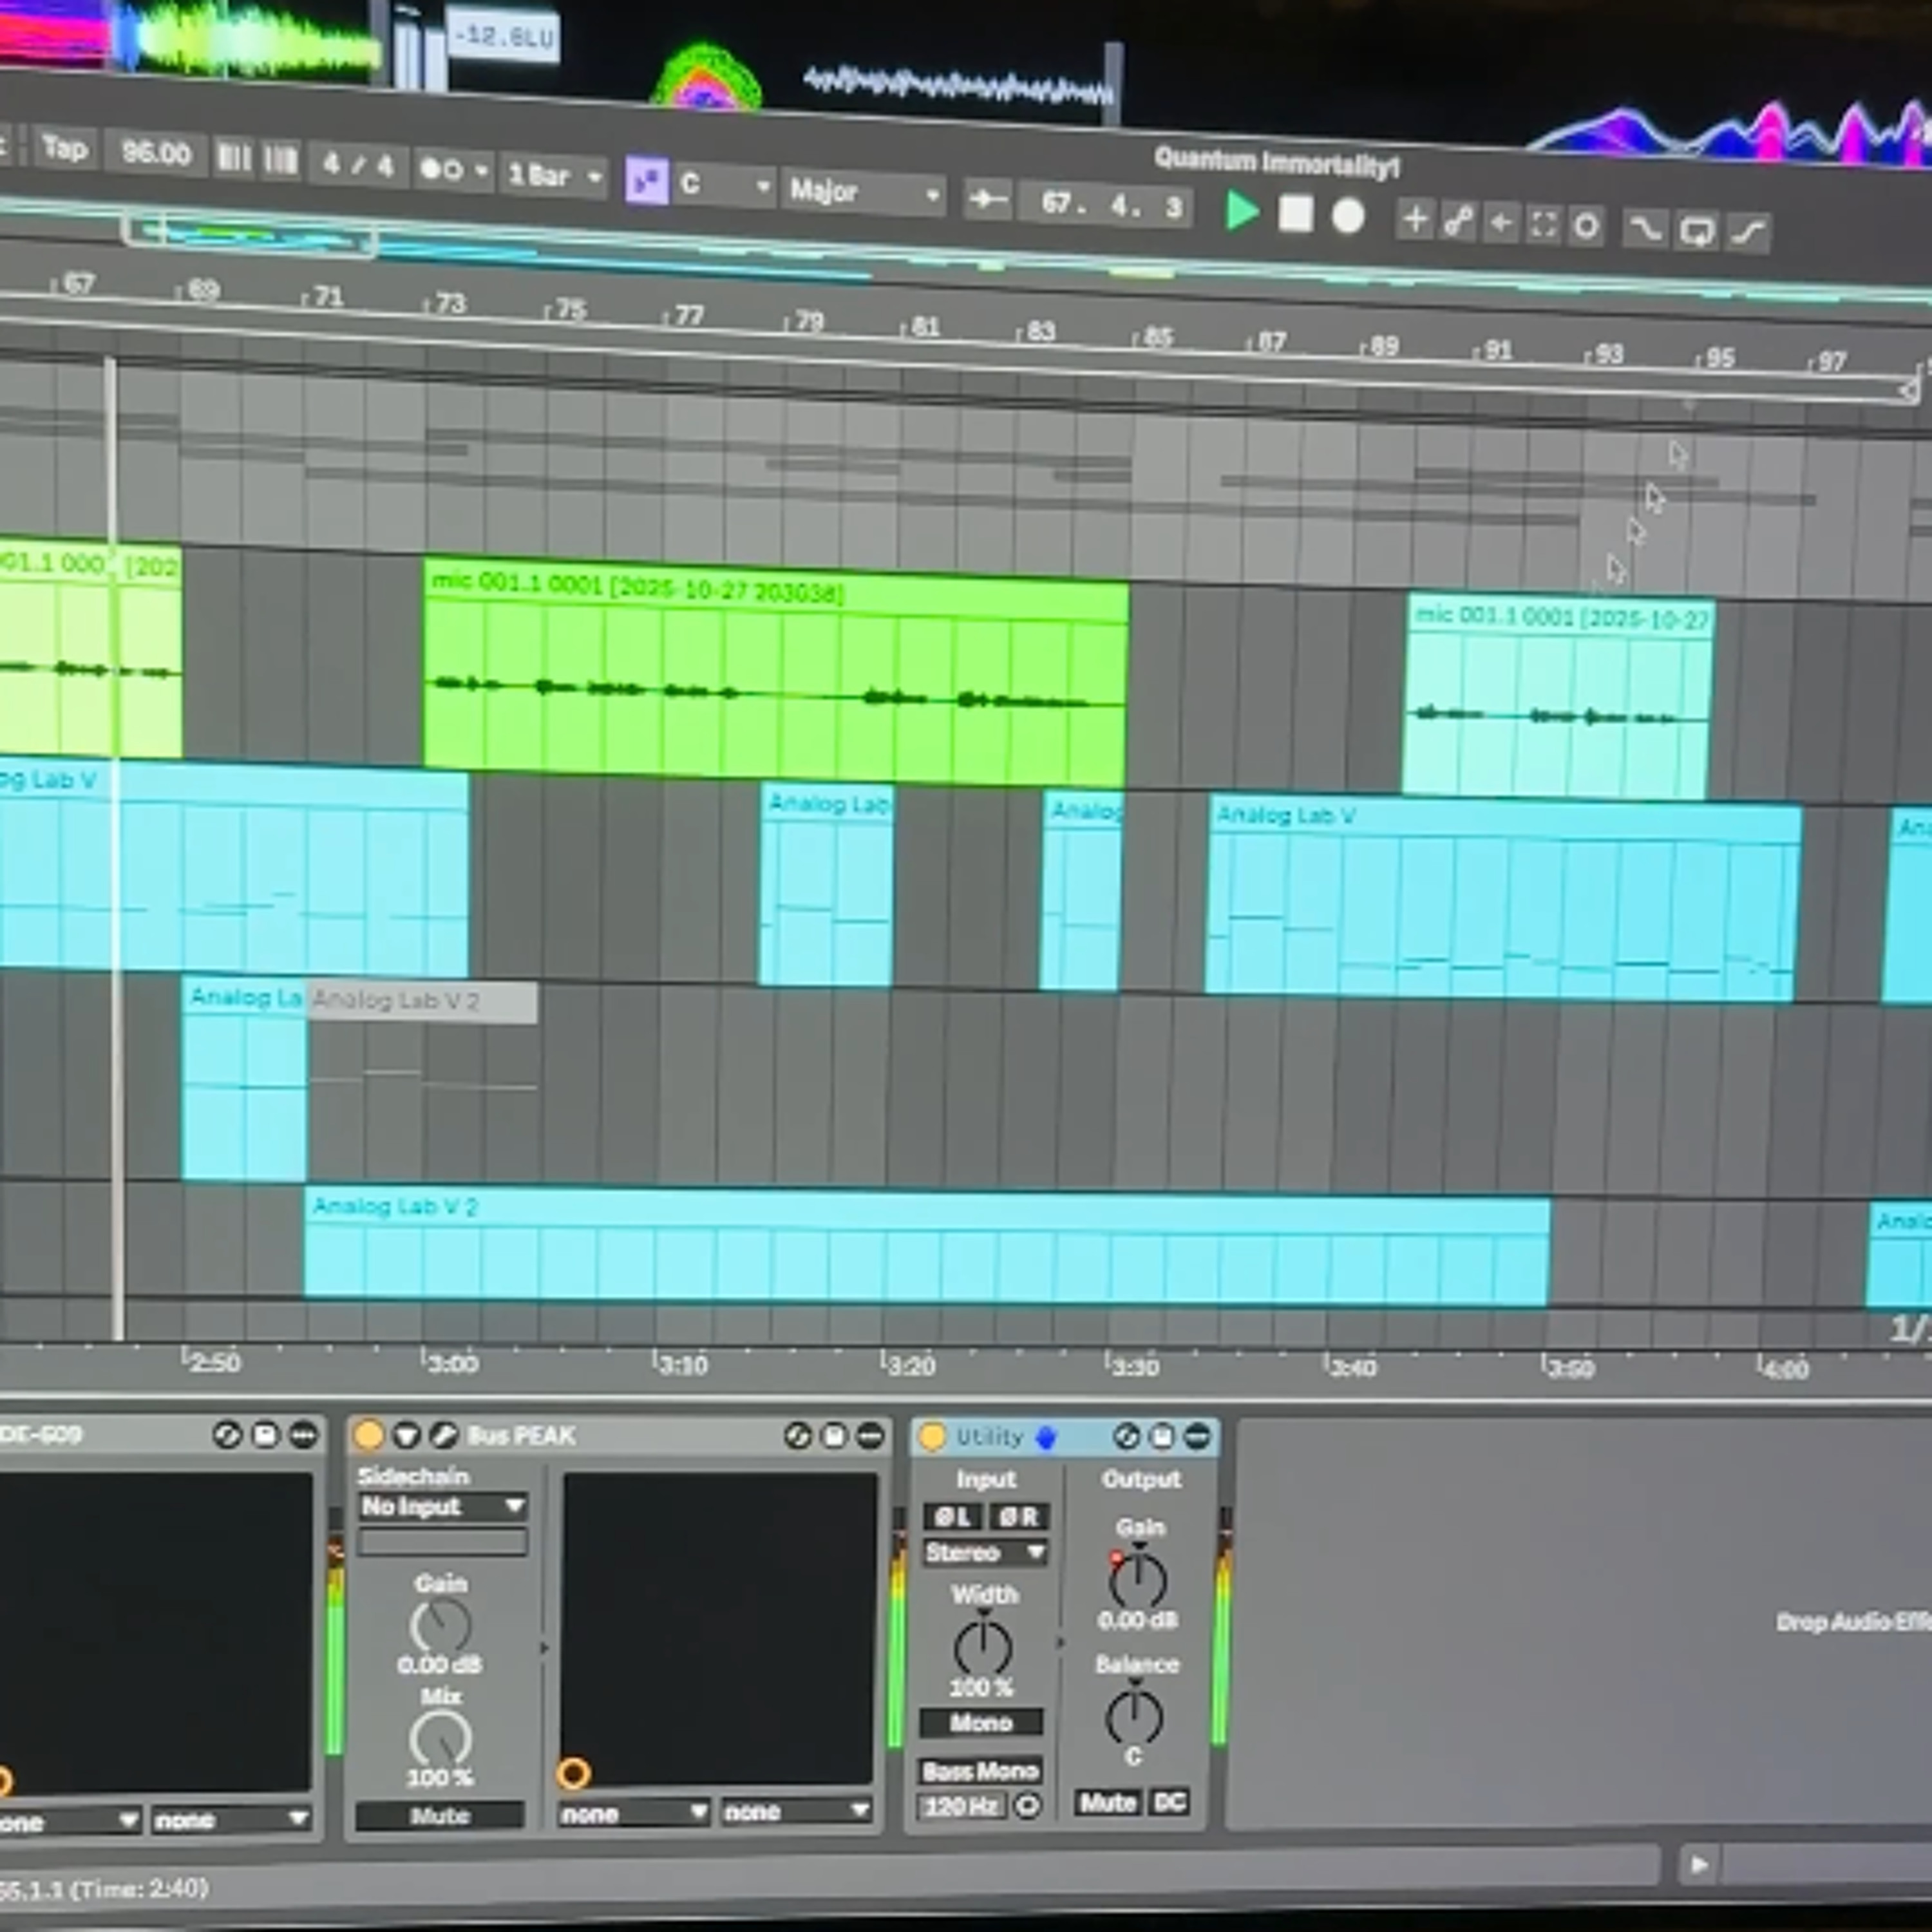Image resolution: width=1932 pixels, height=1932 pixels.
Task: Click the Bus PEAK sidechain Mute button
Action: 440,1815
